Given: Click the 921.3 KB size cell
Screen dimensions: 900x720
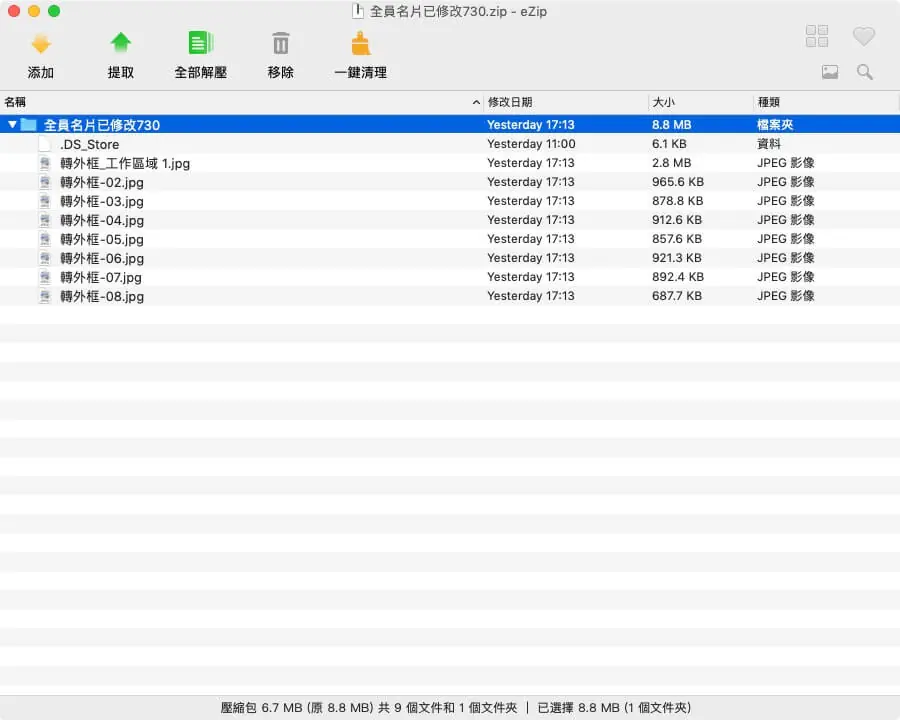Looking at the screenshot, I should point(676,257).
